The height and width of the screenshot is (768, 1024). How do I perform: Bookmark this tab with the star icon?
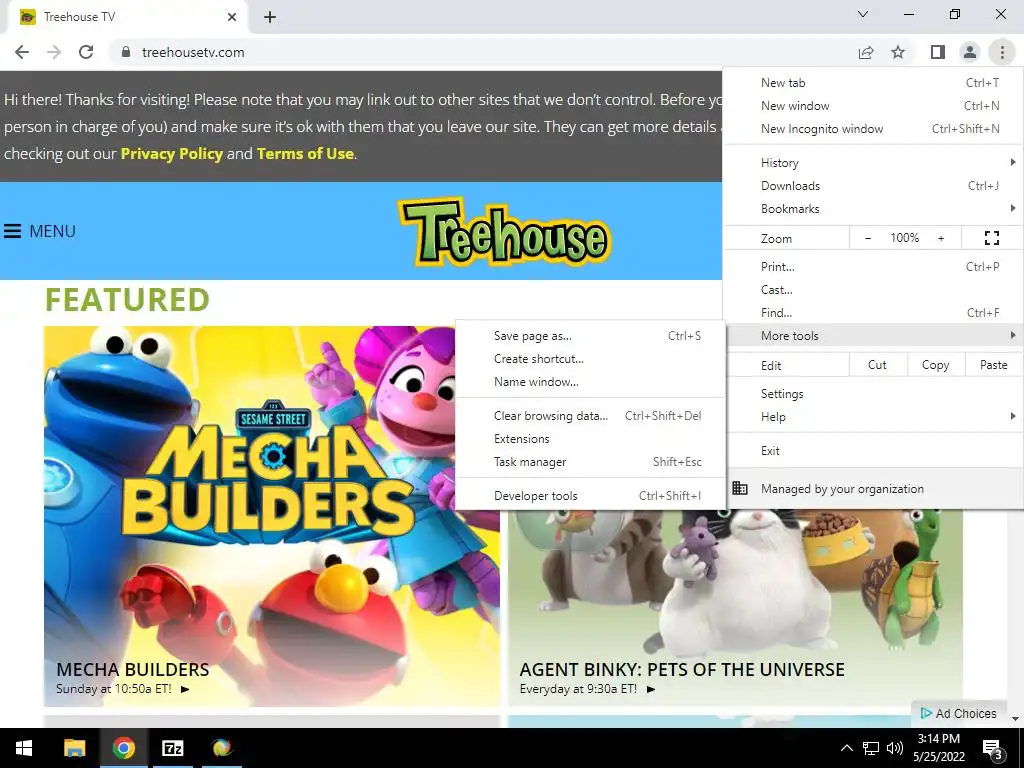(898, 52)
